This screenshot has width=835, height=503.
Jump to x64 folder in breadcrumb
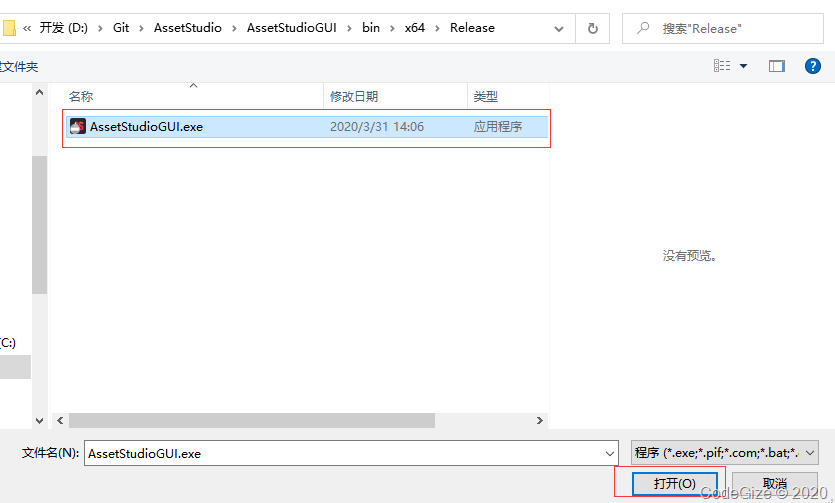click(414, 28)
